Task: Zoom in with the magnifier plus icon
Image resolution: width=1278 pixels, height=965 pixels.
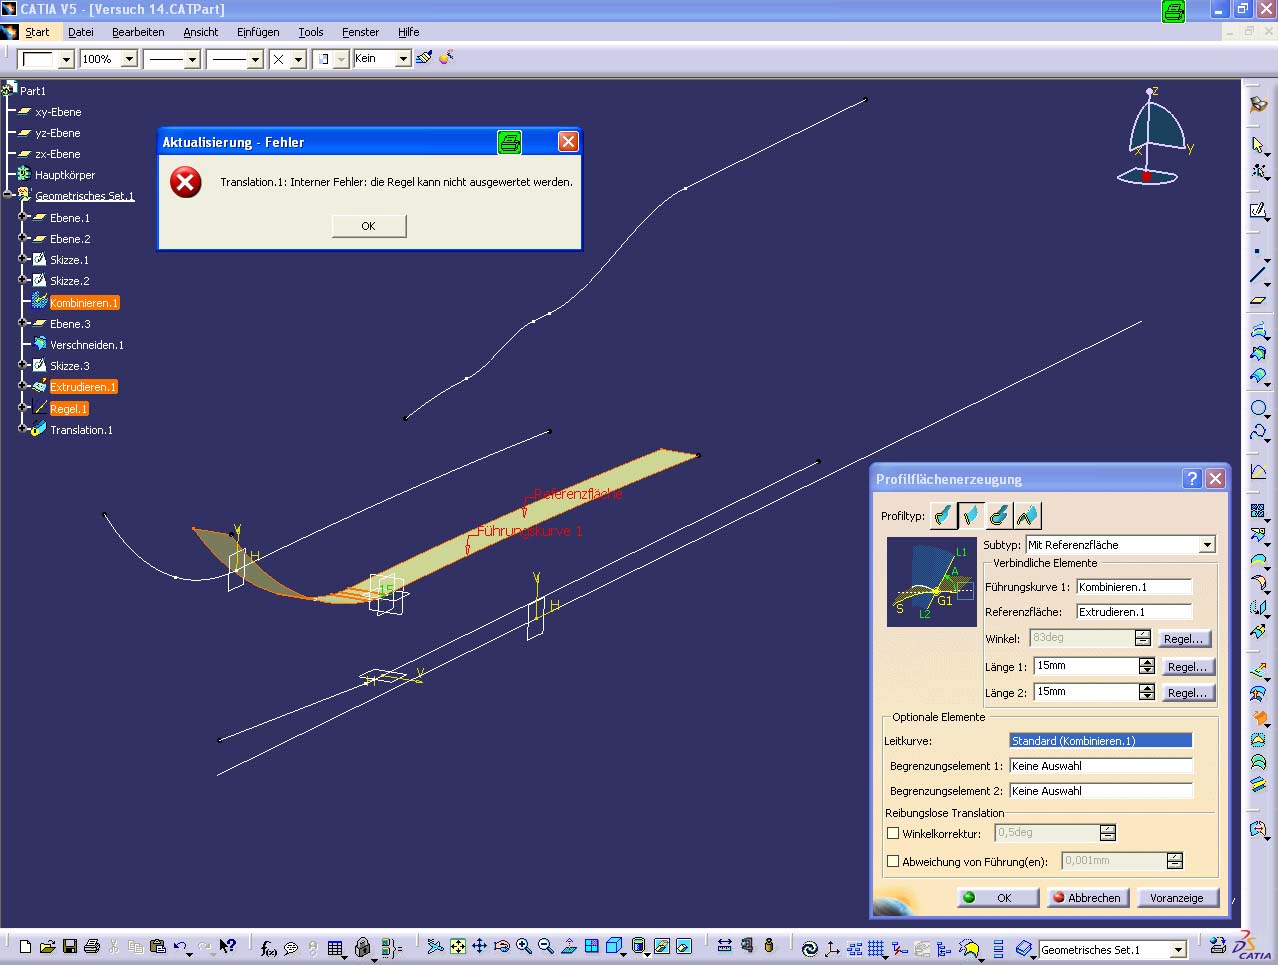Action: tap(523, 946)
